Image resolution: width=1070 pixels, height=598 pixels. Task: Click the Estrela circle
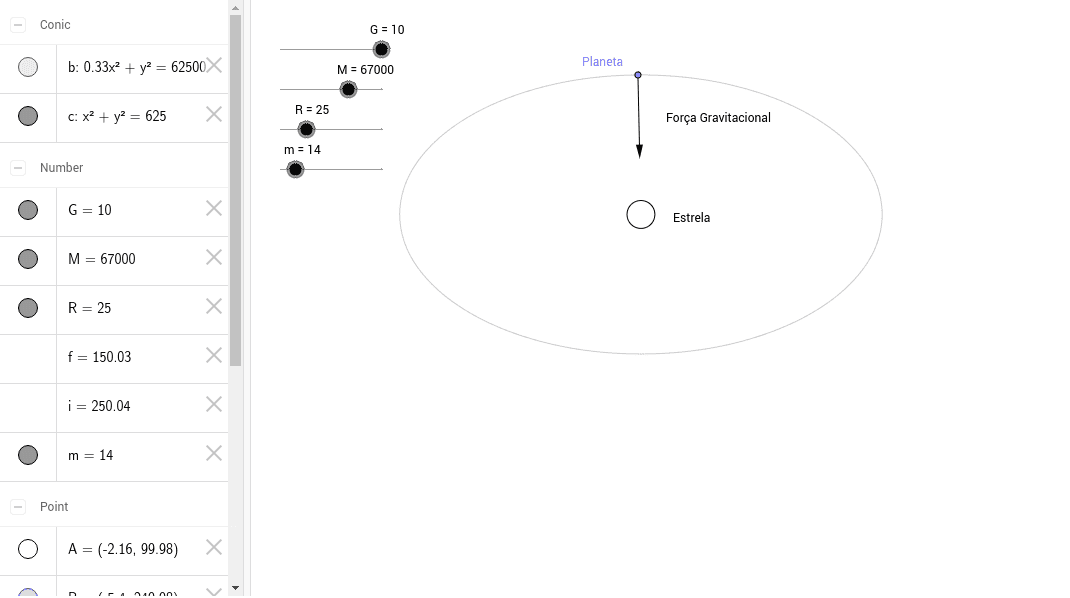(641, 215)
